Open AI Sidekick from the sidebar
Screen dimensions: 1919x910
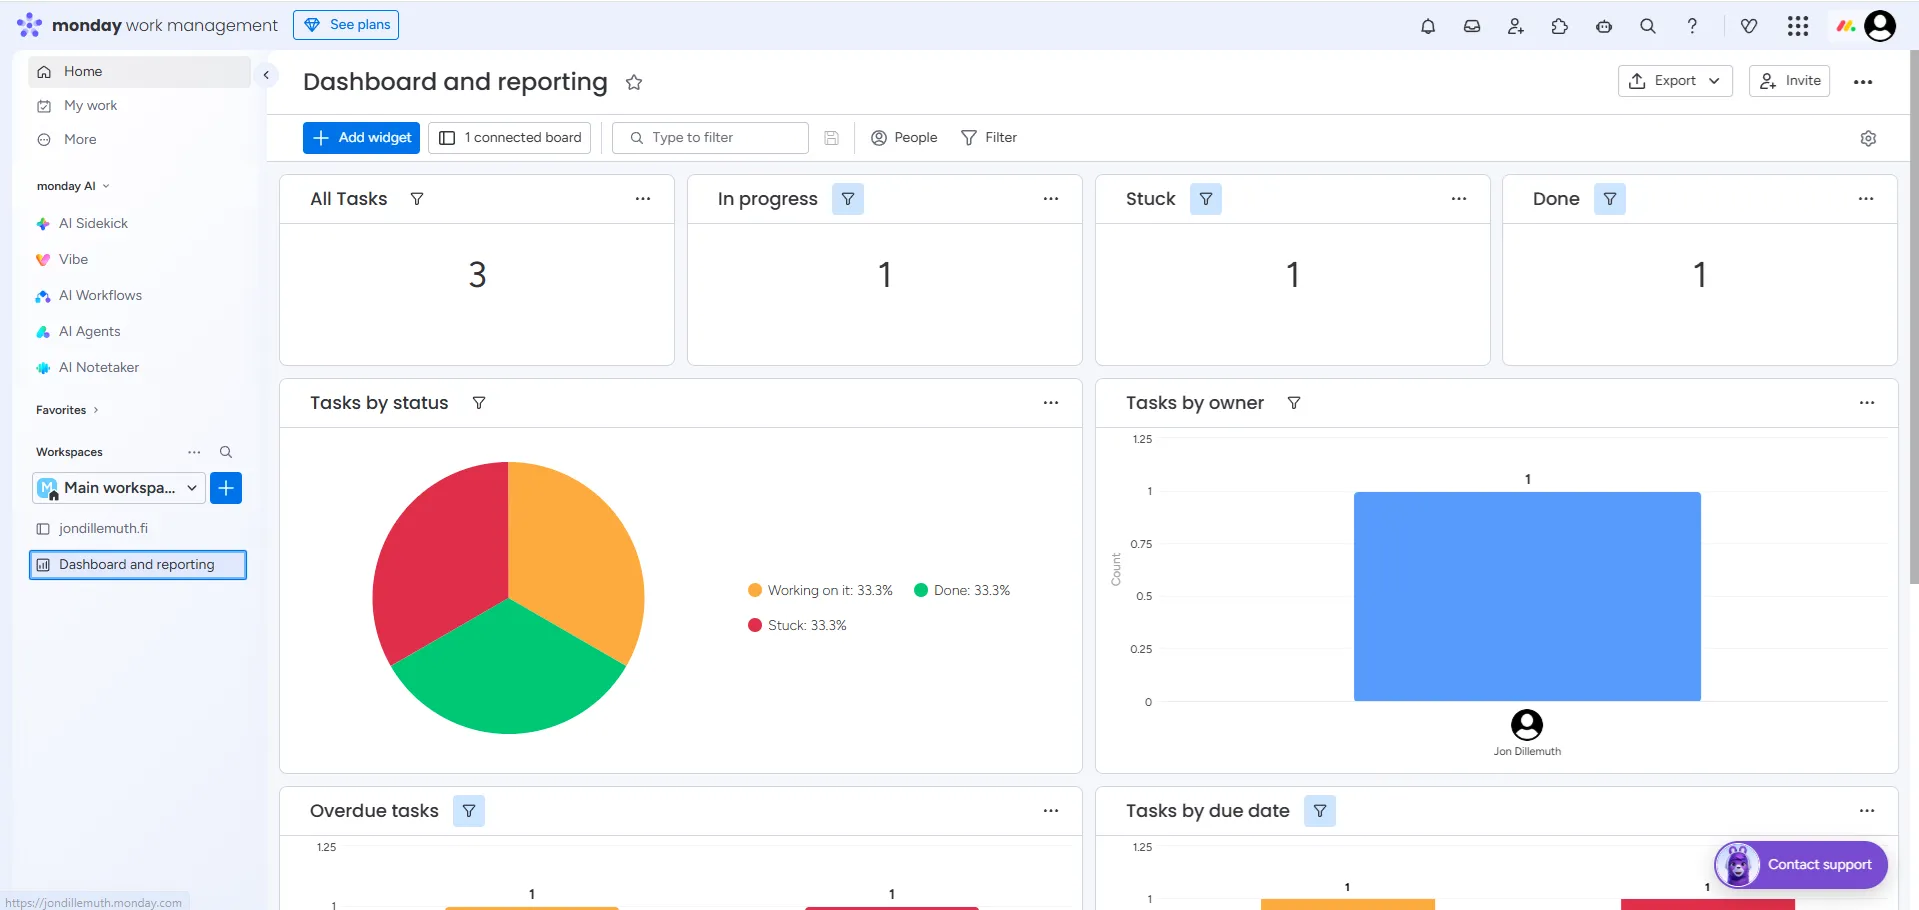(95, 223)
